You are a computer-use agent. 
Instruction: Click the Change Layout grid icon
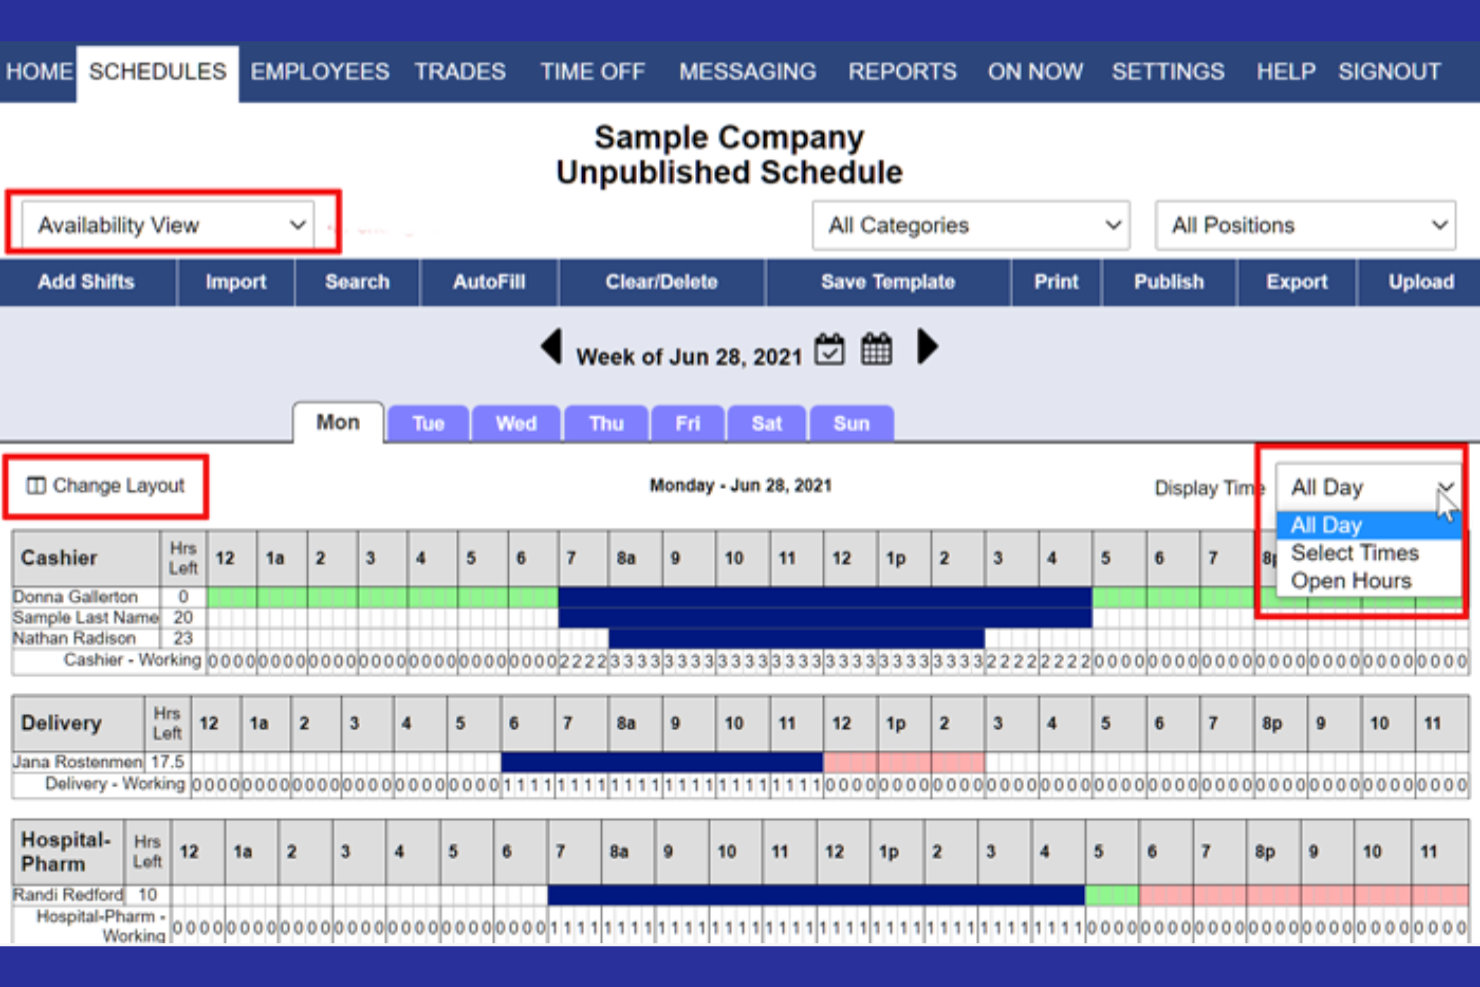pos(37,485)
